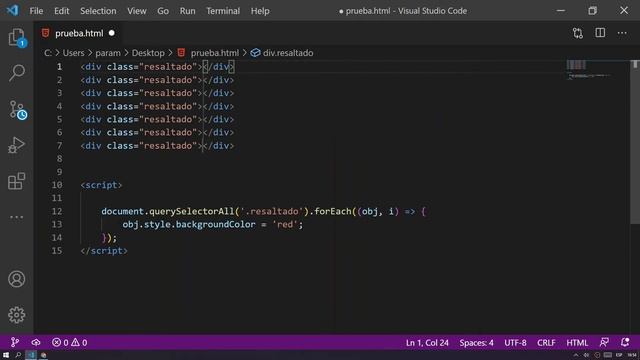Image resolution: width=640 pixels, height=360 pixels.
Task: Open the Selection menu
Action: (98, 11)
